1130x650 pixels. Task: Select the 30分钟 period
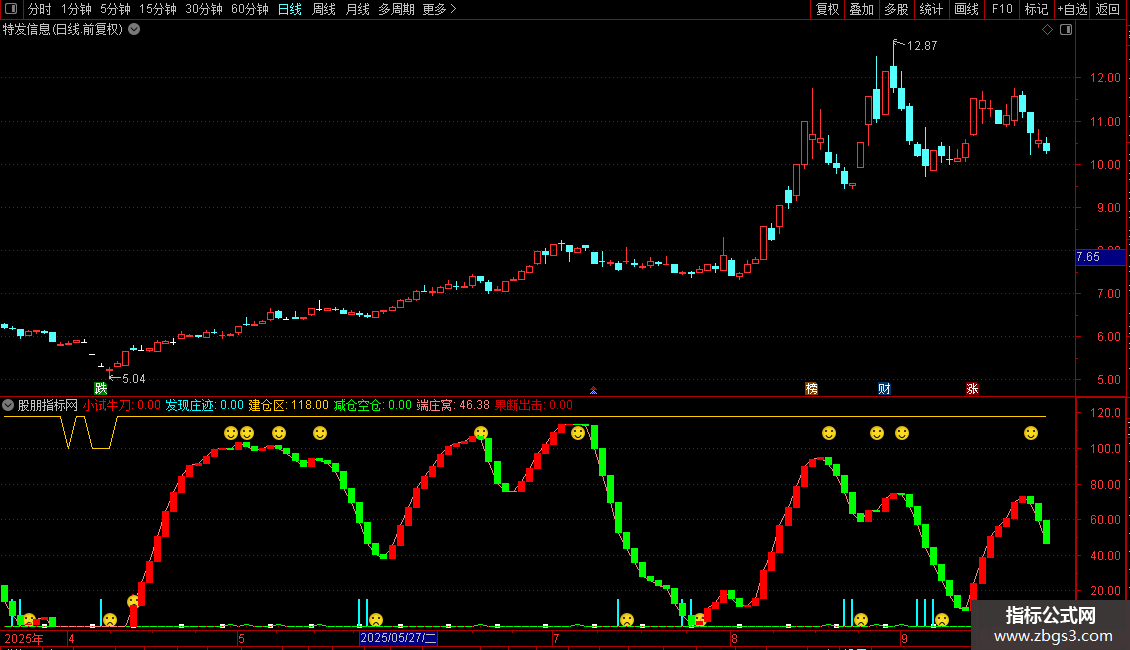pos(204,9)
